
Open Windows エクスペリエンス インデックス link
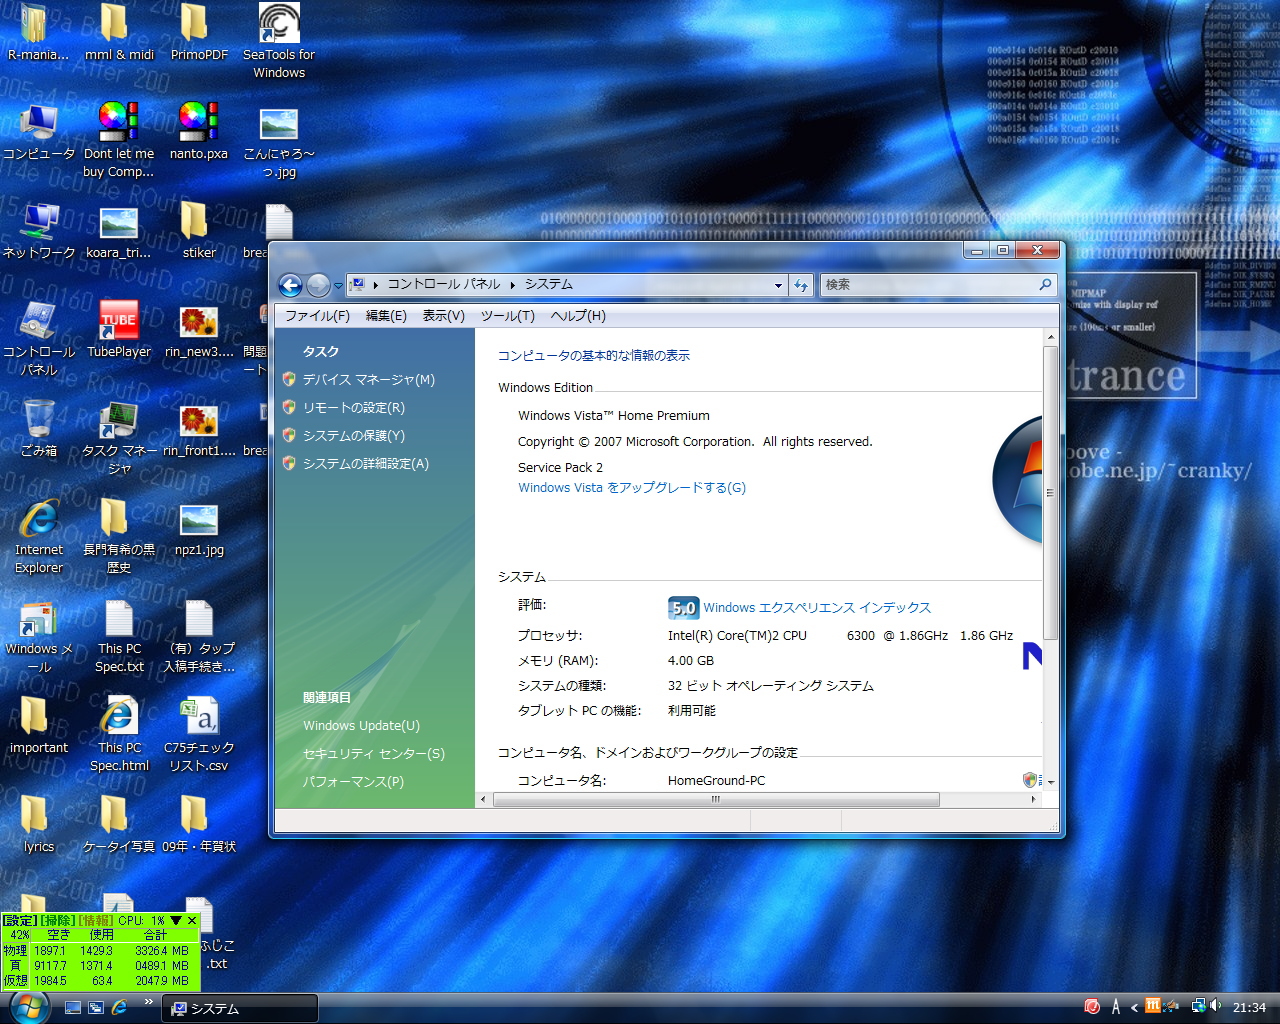817,608
